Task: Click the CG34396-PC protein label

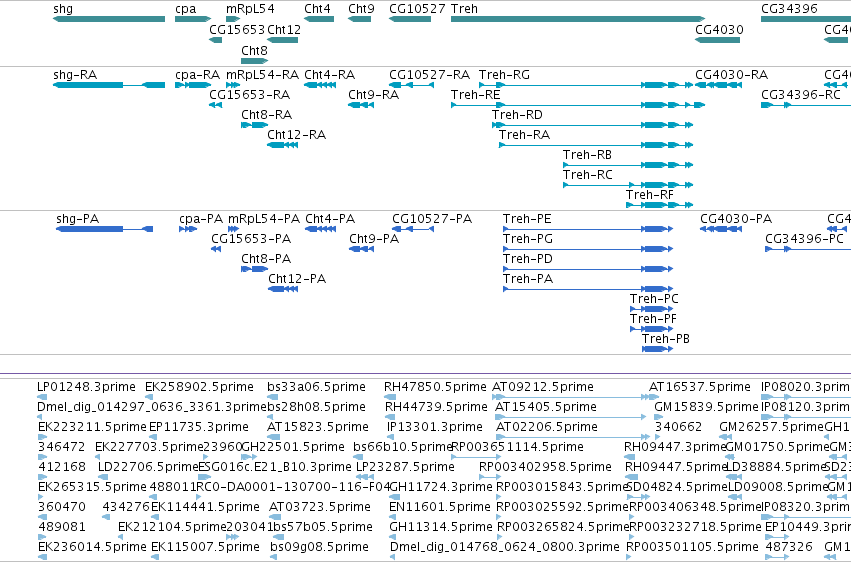Action: 804,239
